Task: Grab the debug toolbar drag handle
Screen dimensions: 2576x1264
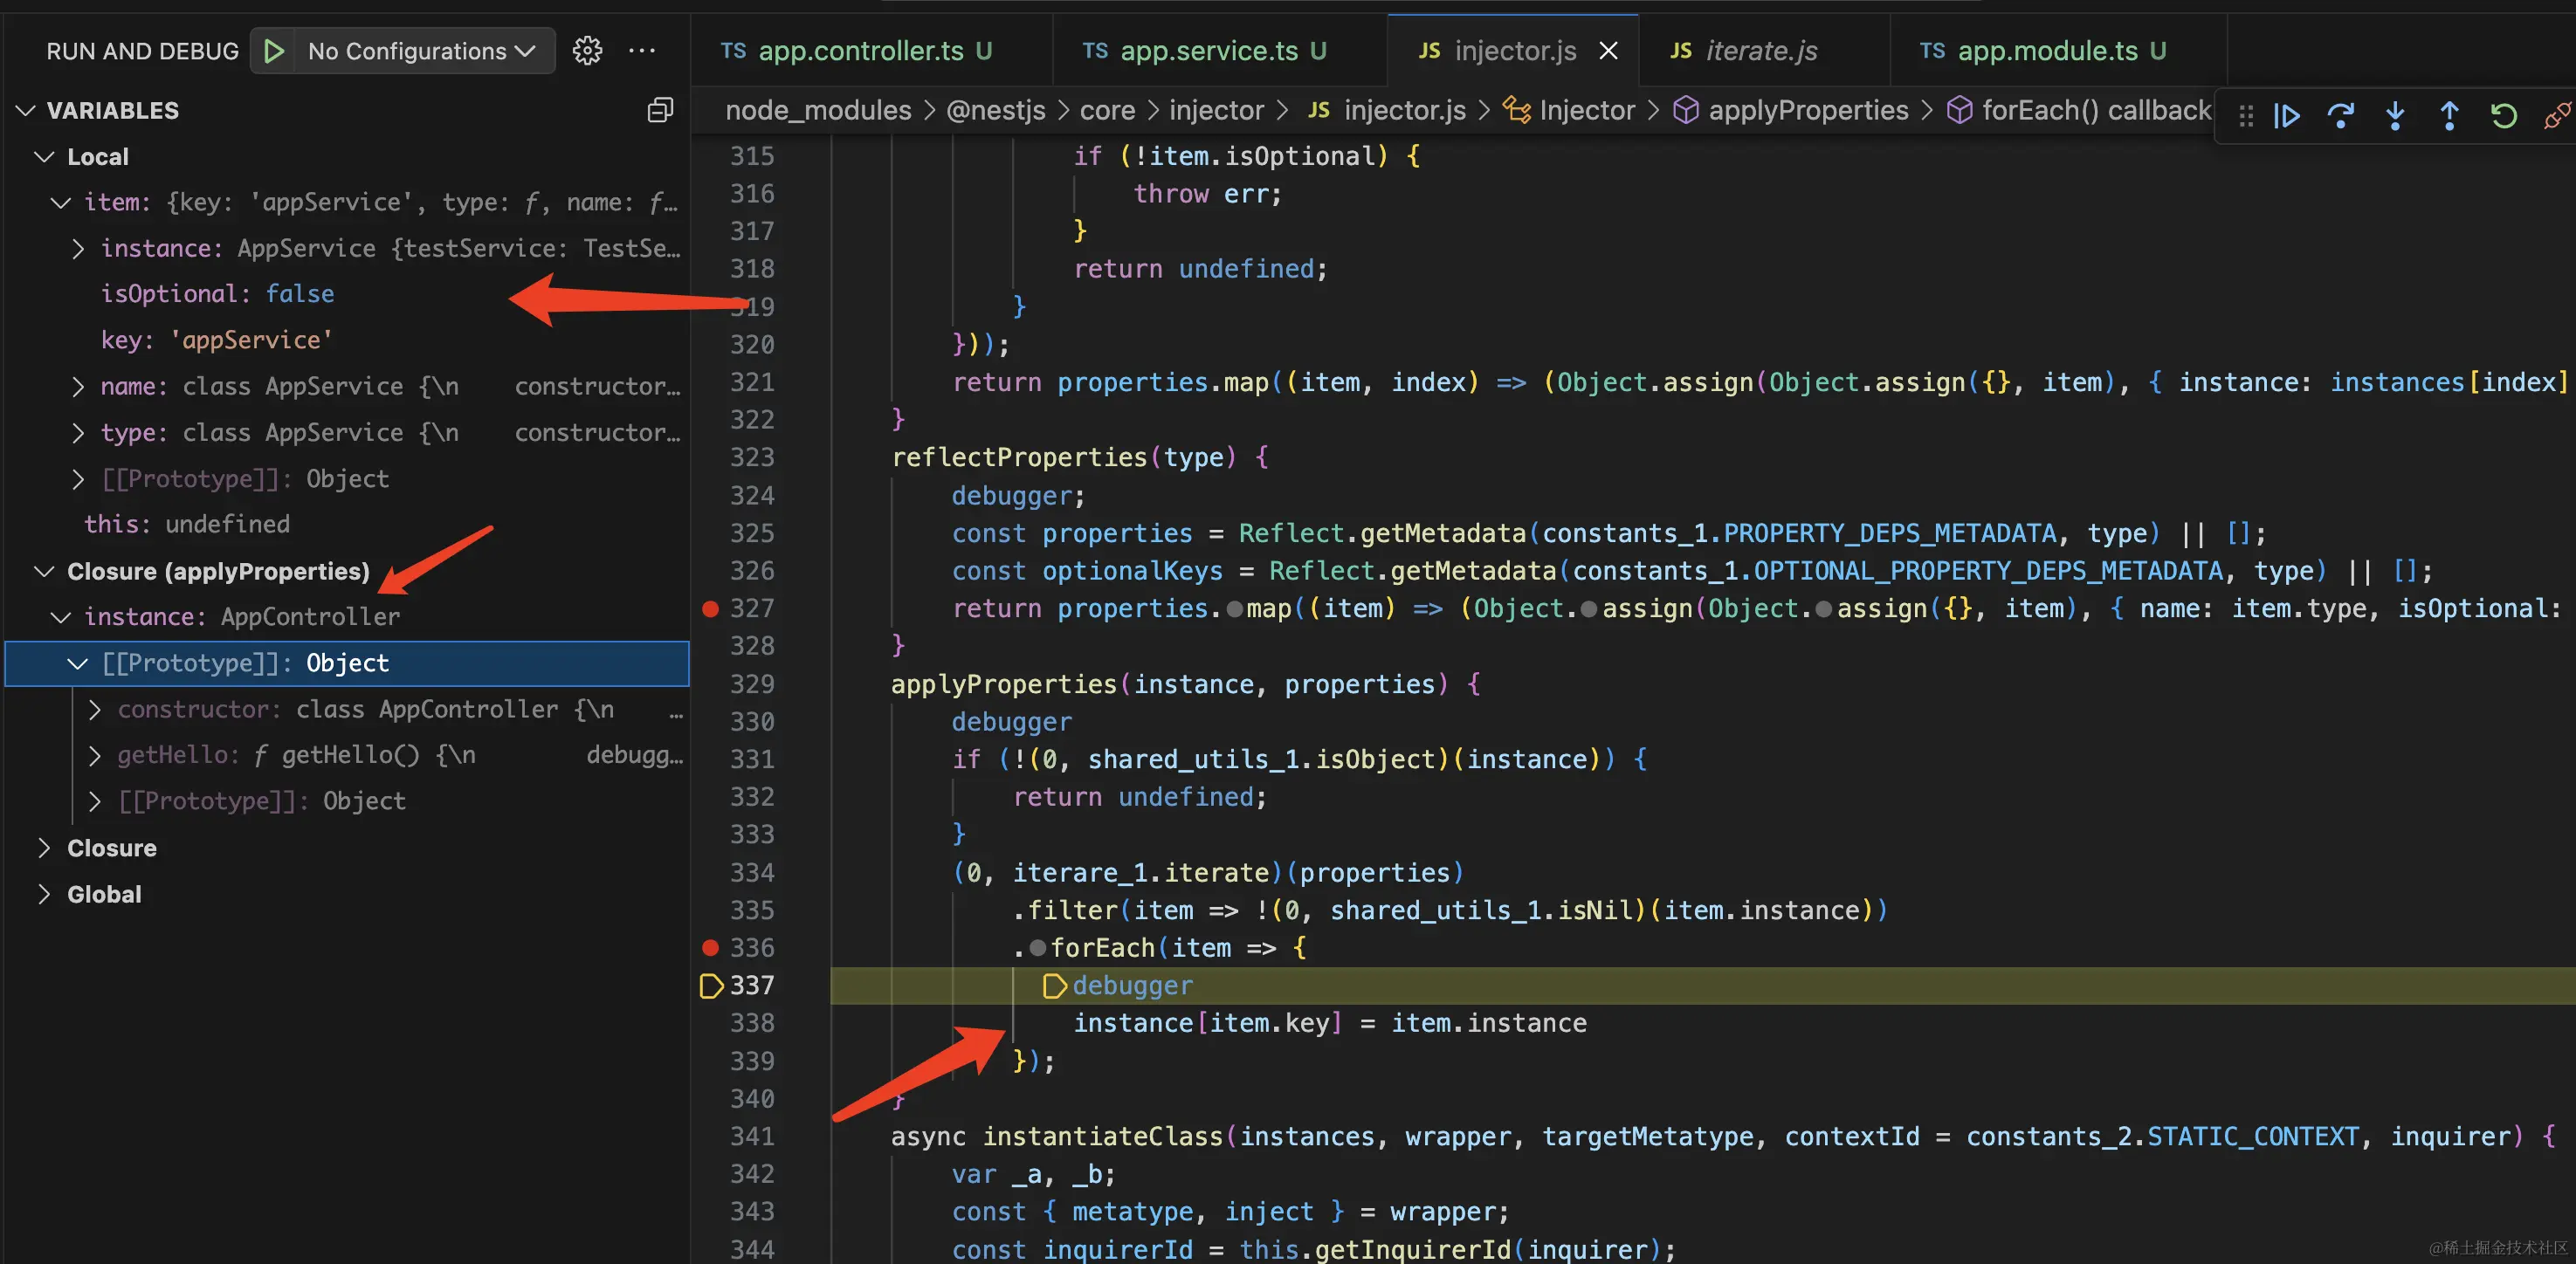Action: coord(2246,117)
